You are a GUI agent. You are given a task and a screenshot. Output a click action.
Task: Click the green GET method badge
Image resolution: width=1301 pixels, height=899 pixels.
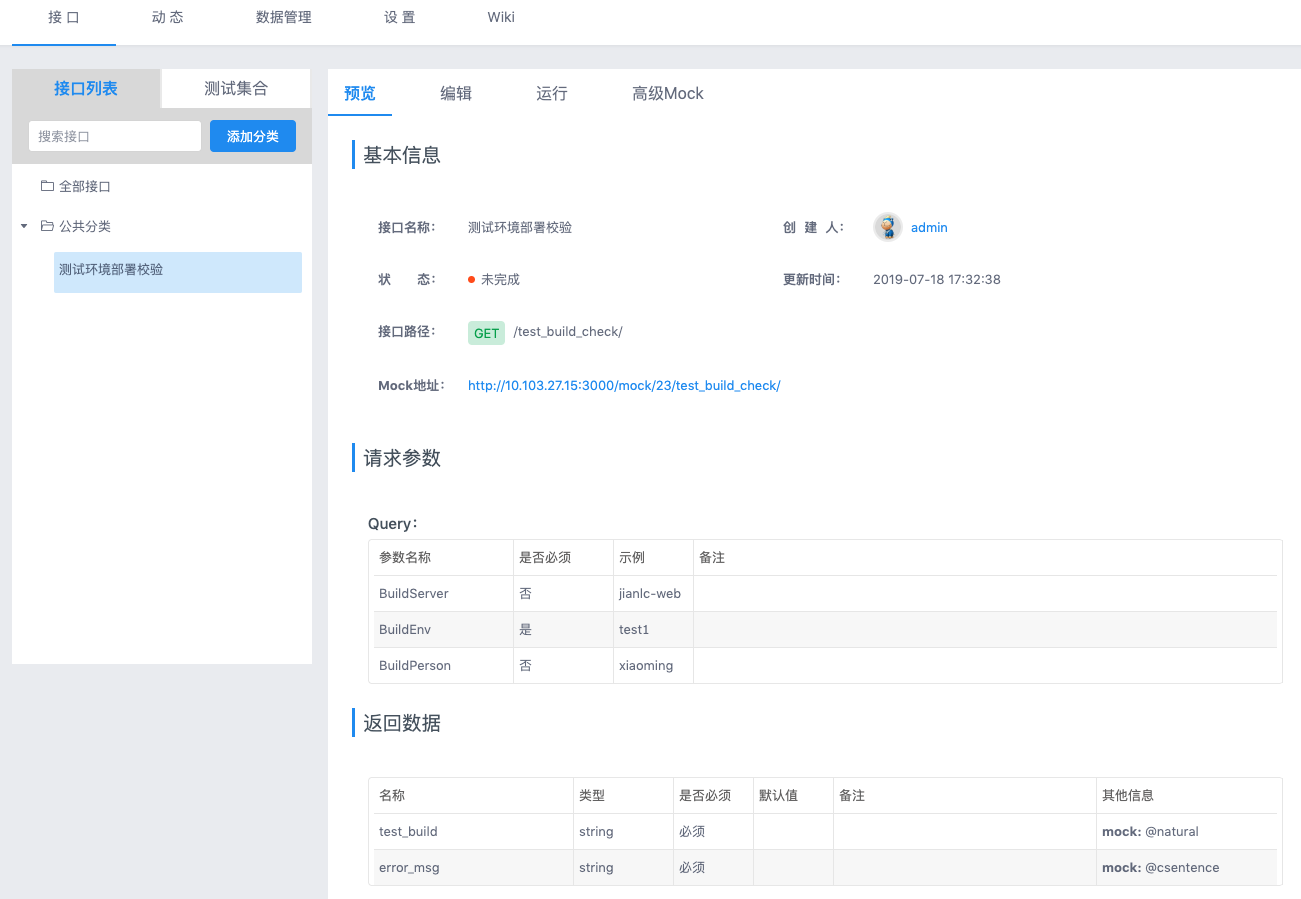[486, 332]
